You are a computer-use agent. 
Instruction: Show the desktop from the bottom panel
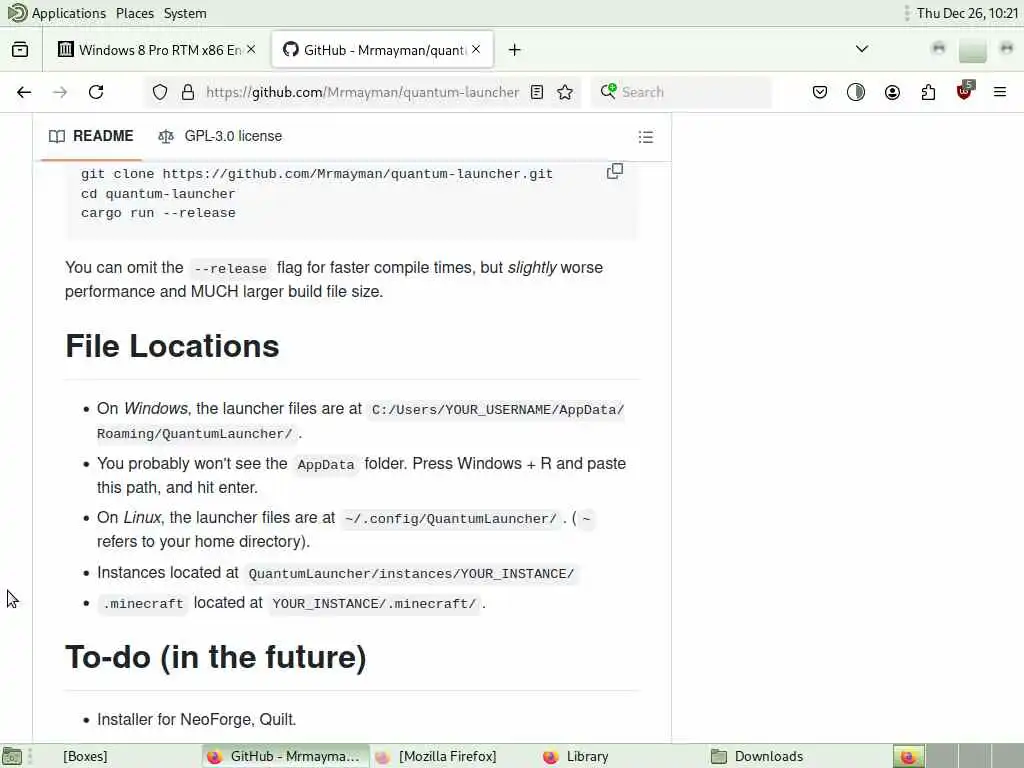point(12,756)
